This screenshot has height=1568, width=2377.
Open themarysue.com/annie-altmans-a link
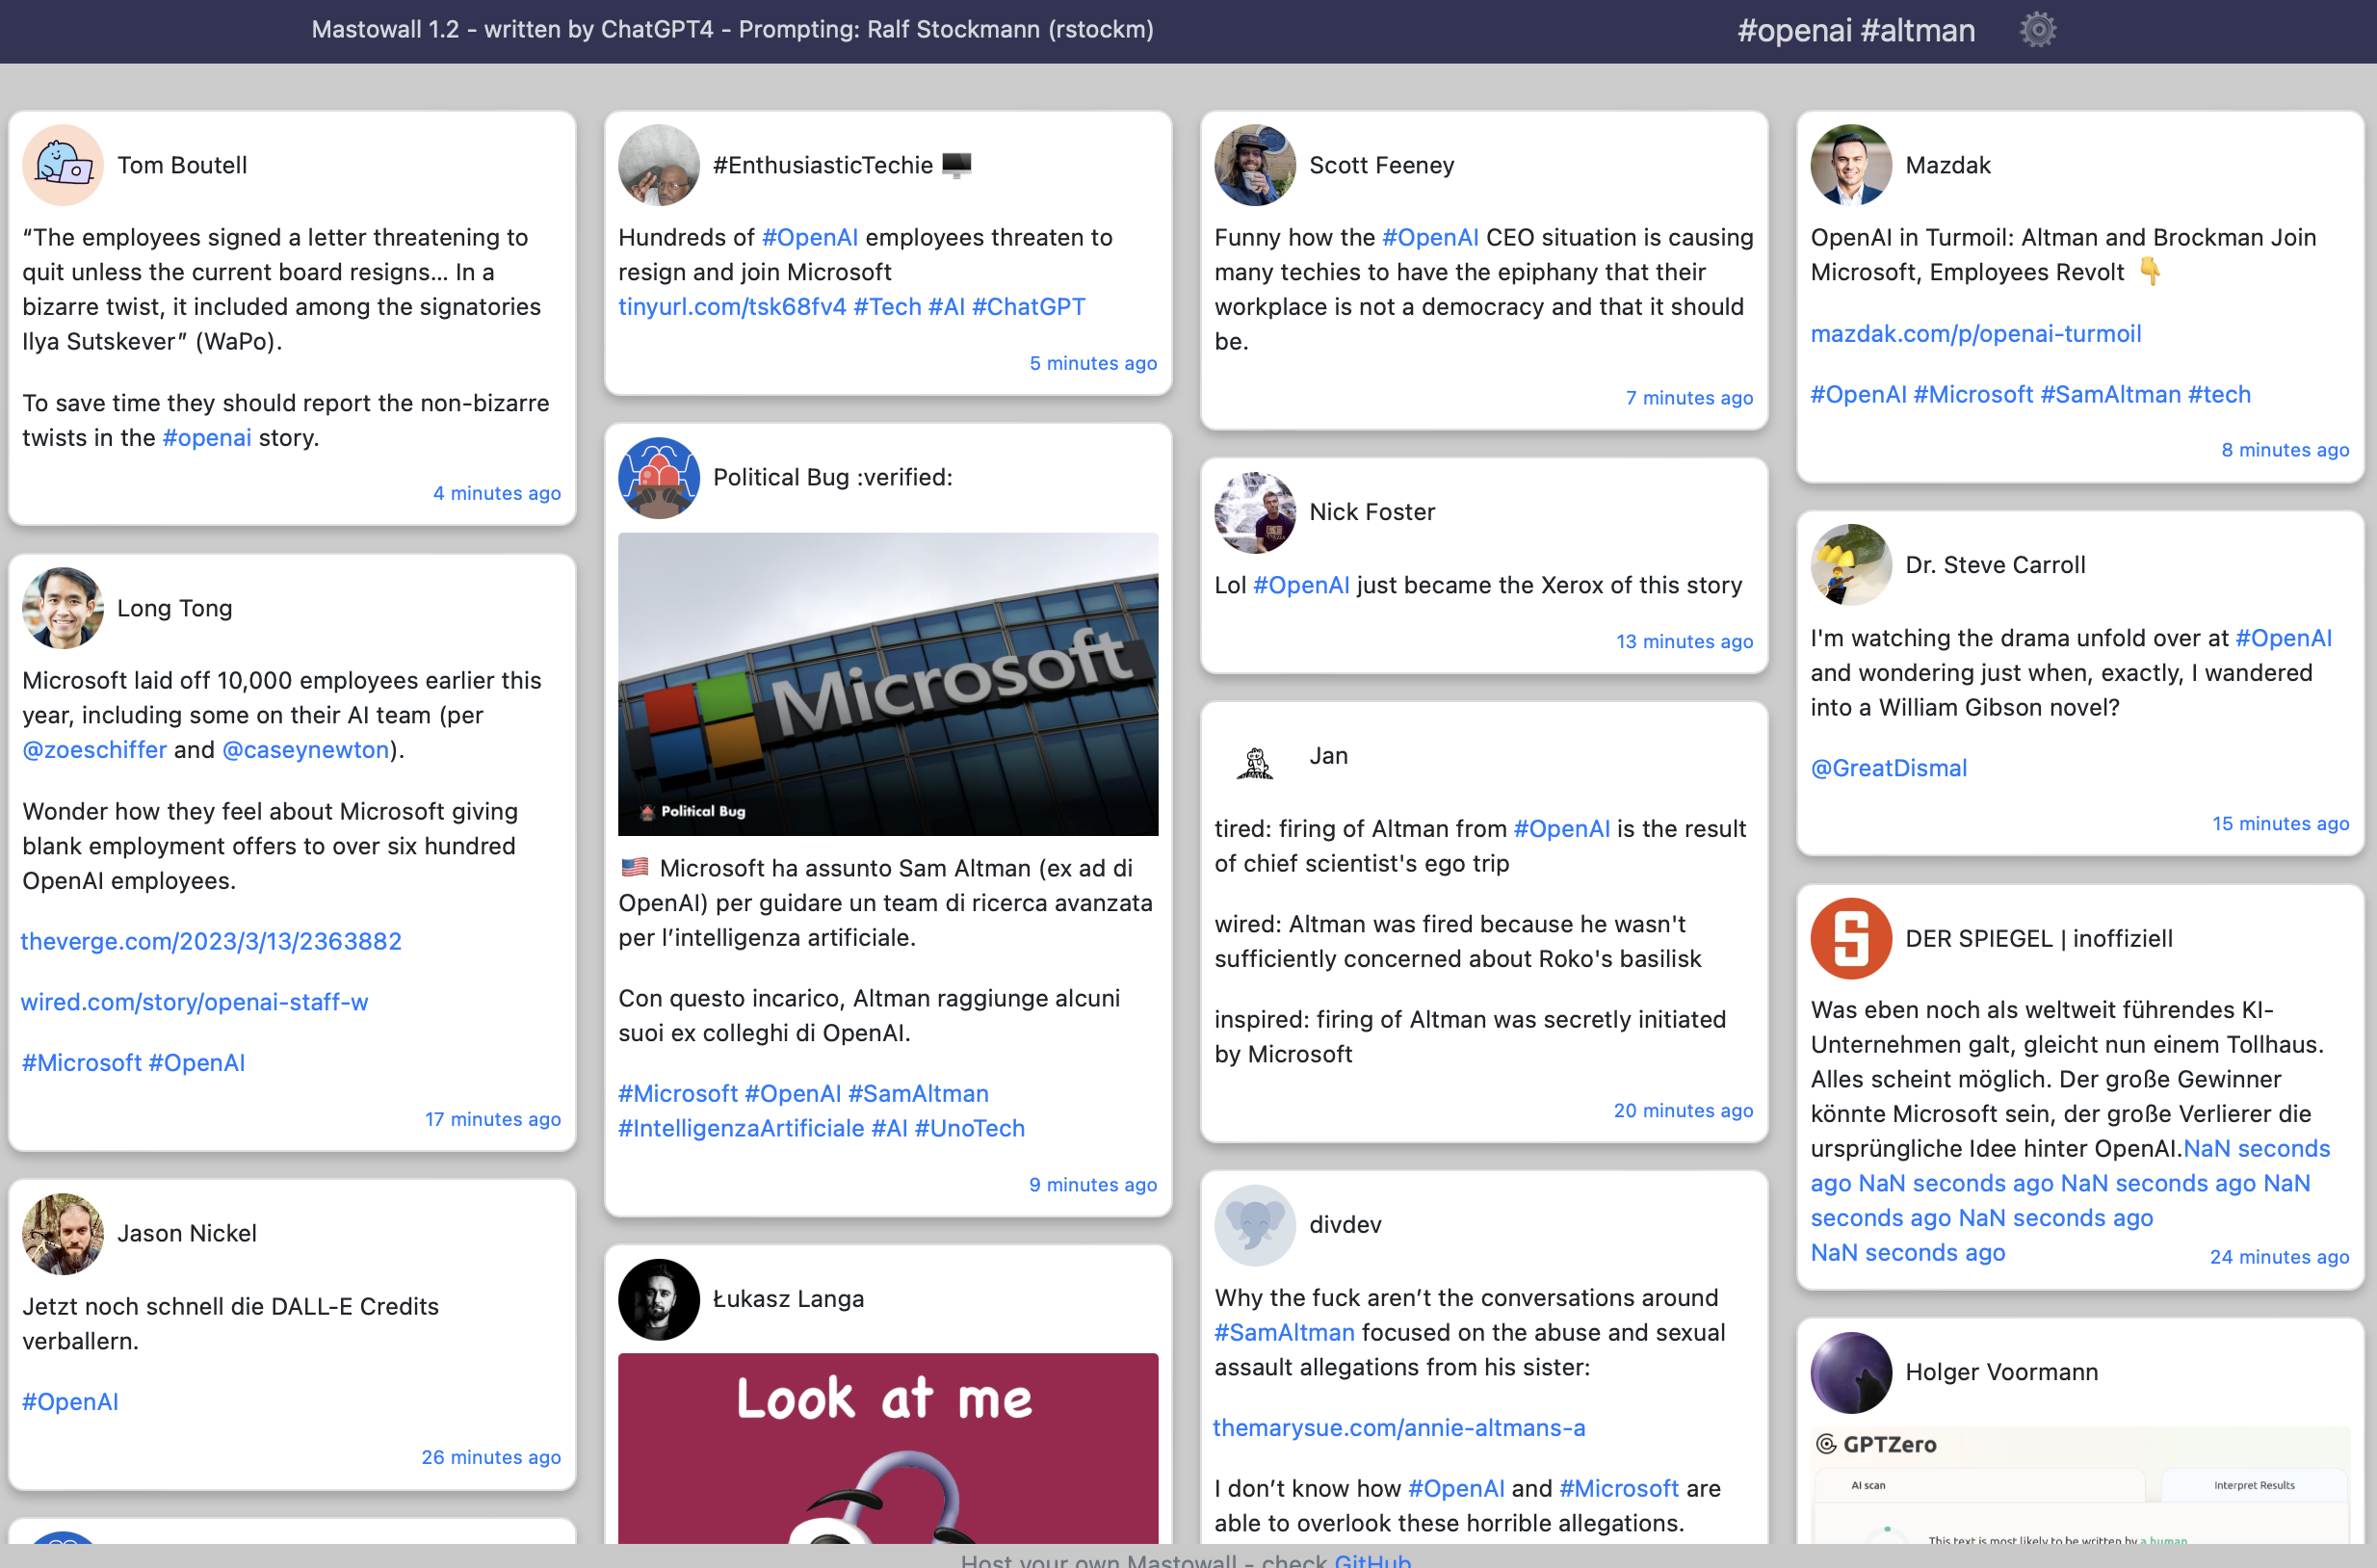click(x=1399, y=1428)
